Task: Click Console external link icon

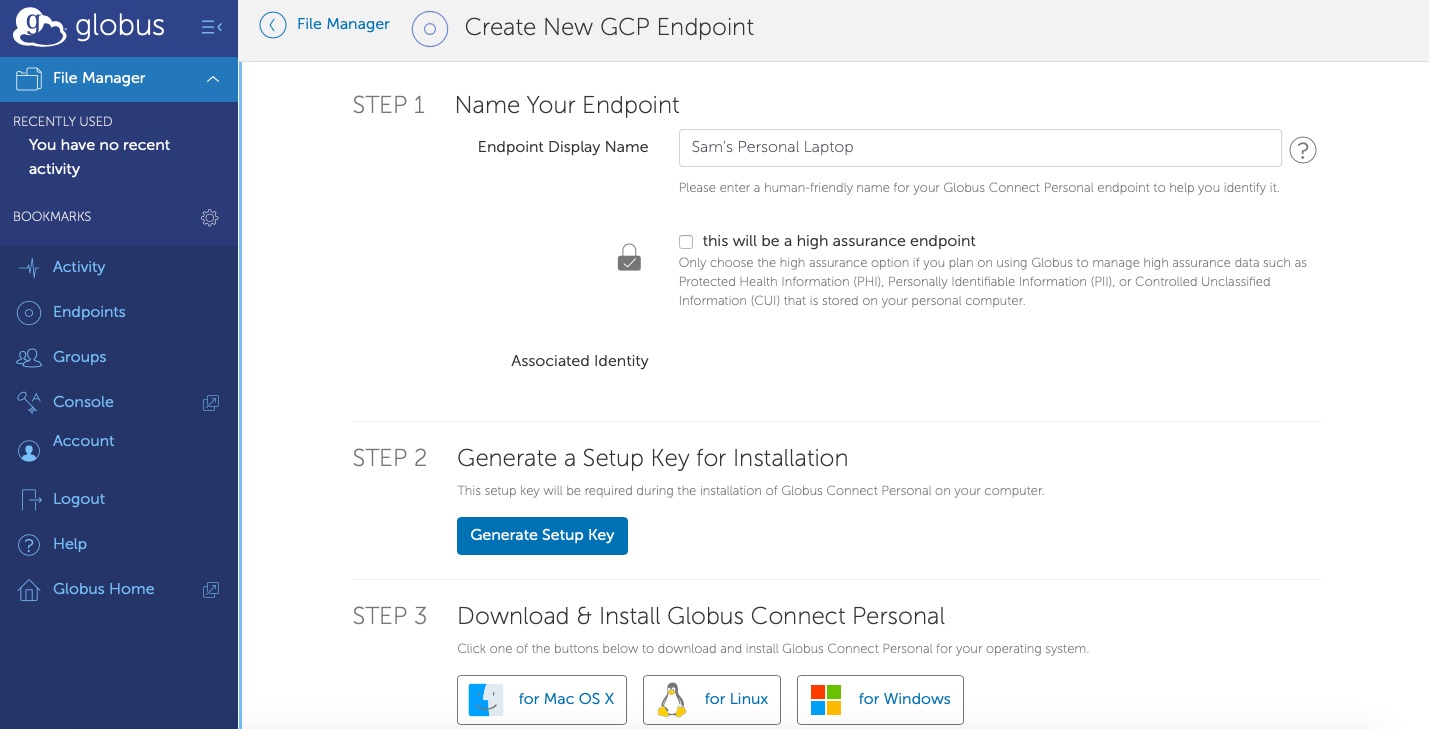Action: [x=211, y=403]
